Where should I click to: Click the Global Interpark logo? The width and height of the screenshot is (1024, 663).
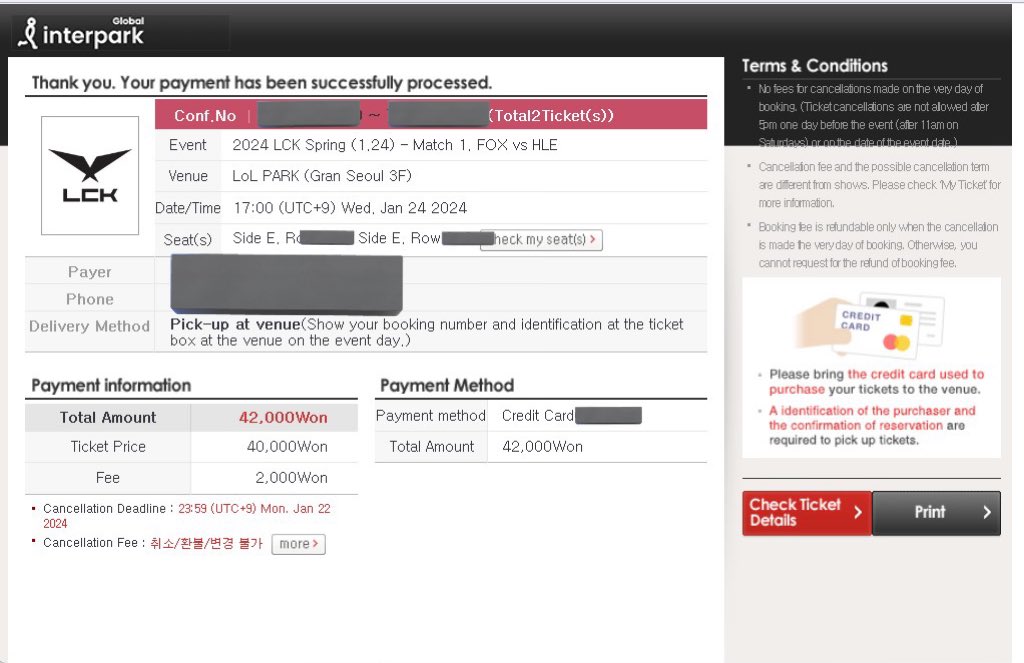(x=81, y=33)
